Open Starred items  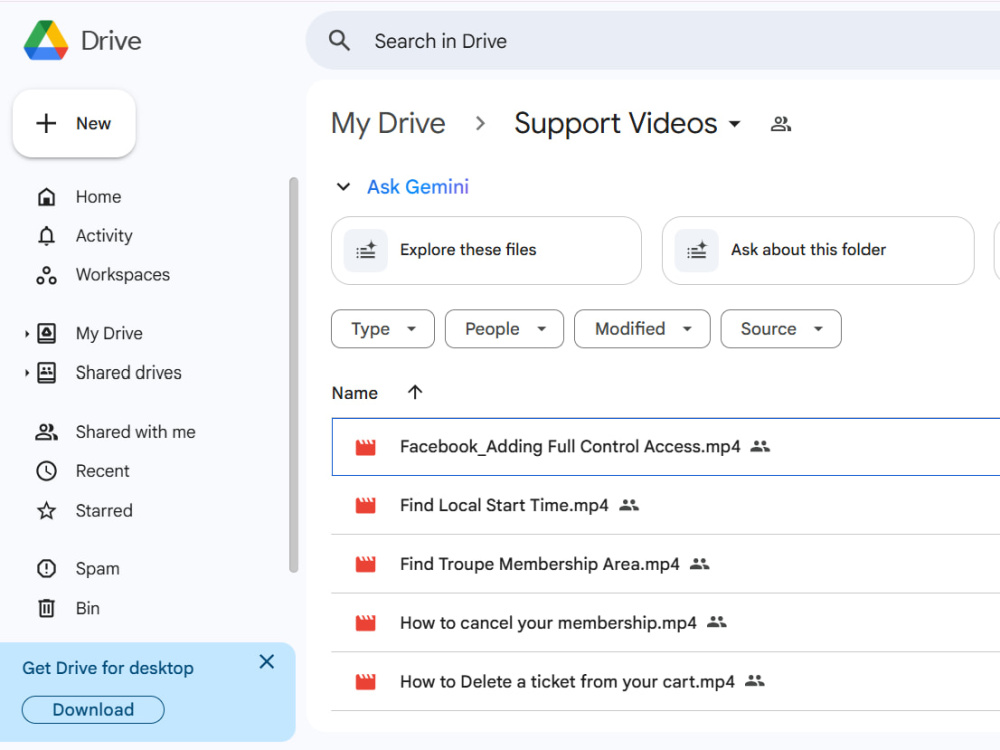(x=104, y=511)
